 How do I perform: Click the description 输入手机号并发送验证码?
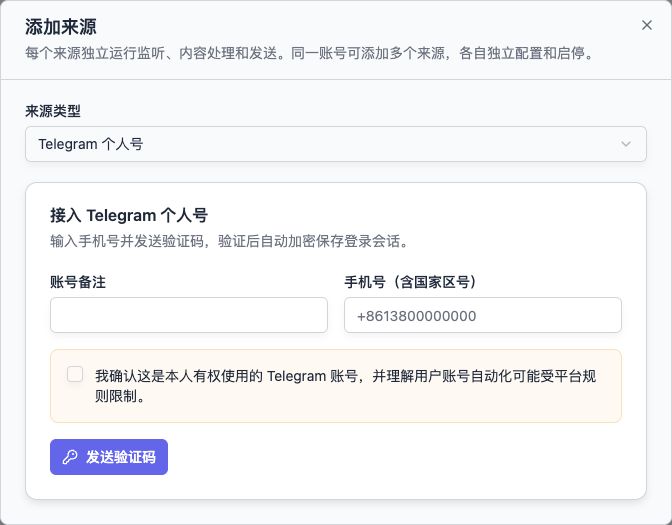pyautogui.click(x=127, y=241)
